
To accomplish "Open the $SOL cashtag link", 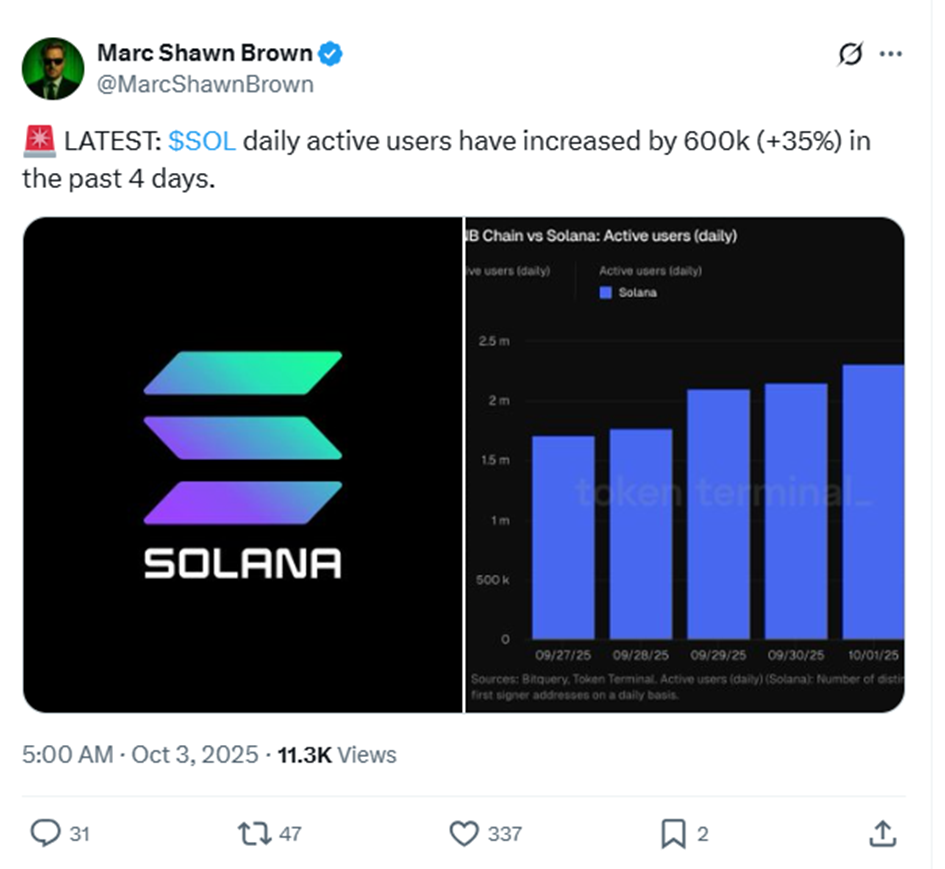I will click(203, 141).
